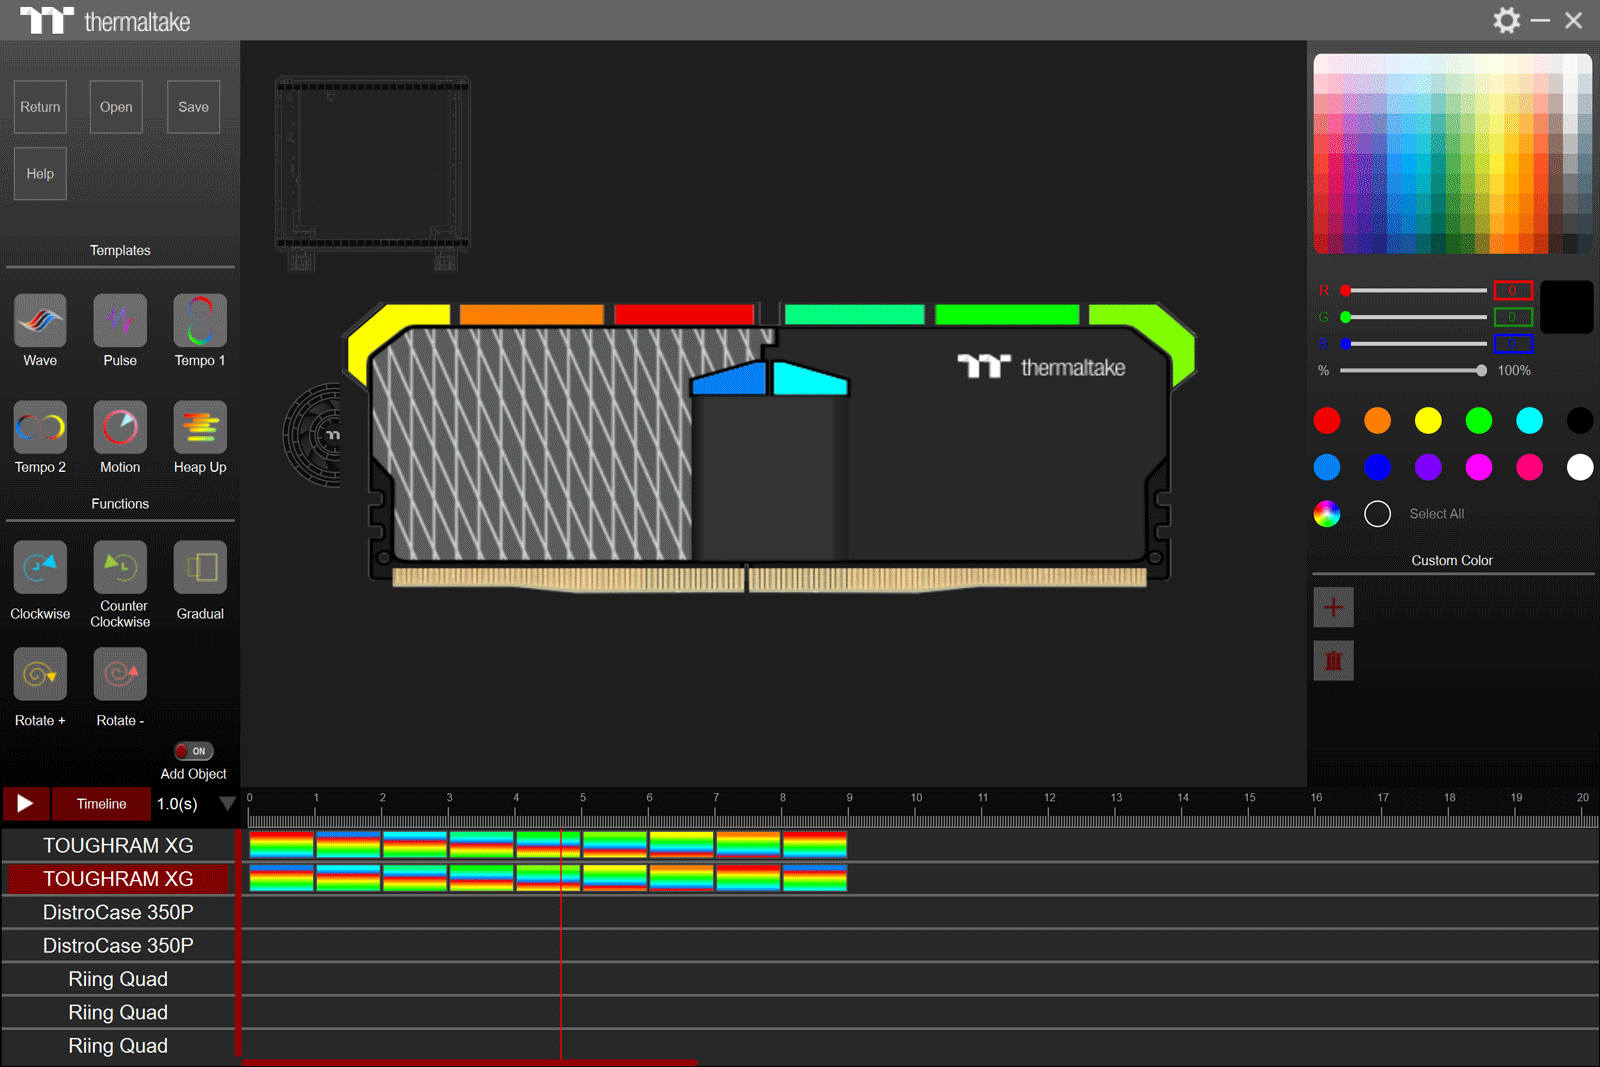Image resolution: width=1600 pixels, height=1067 pixels.
Task: Open the Help button
Action: point(40,174)
